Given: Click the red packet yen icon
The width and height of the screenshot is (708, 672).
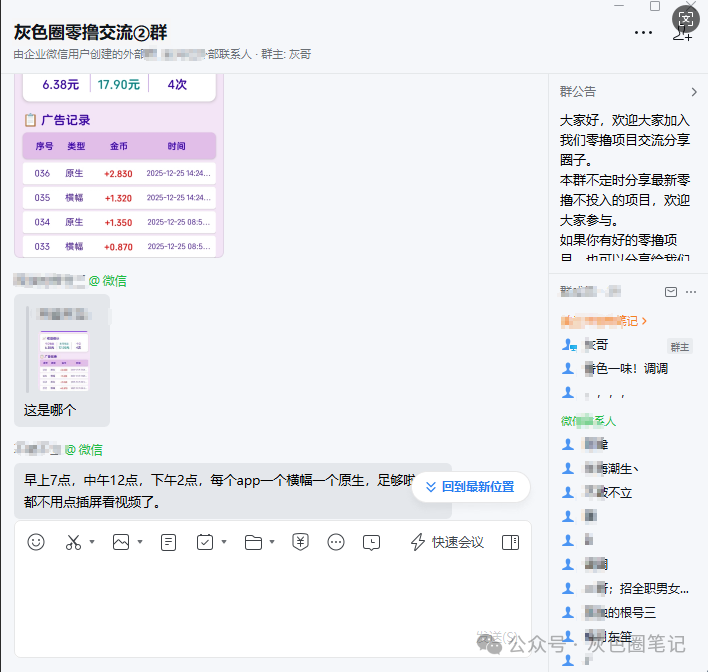Looking at the screenshot, I should [x=300, y=542].
